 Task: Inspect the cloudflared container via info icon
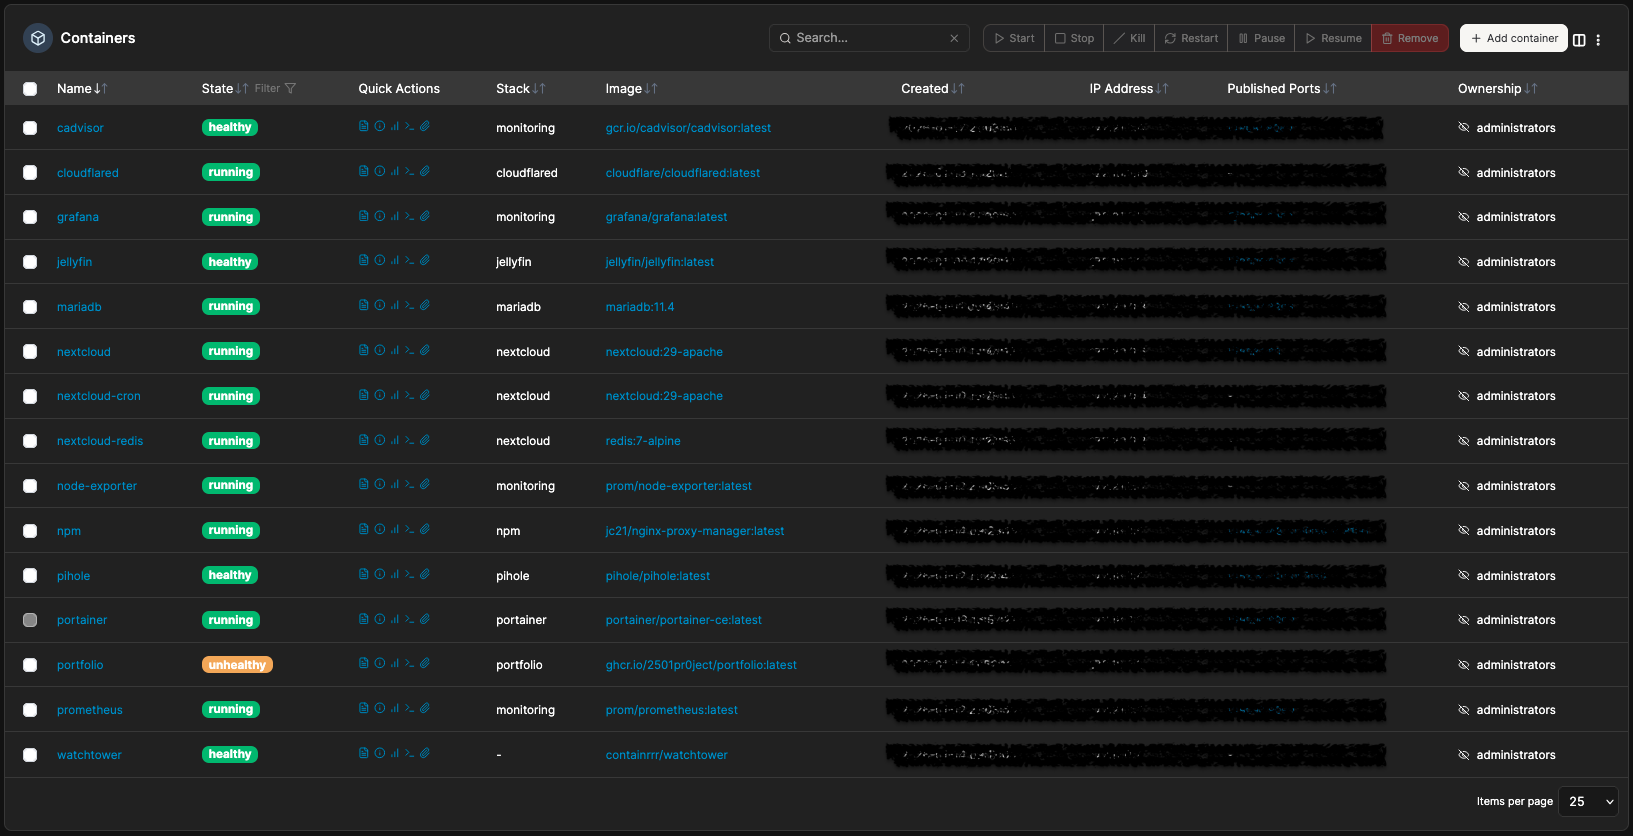pyautogui.click(x=380, y=171)
